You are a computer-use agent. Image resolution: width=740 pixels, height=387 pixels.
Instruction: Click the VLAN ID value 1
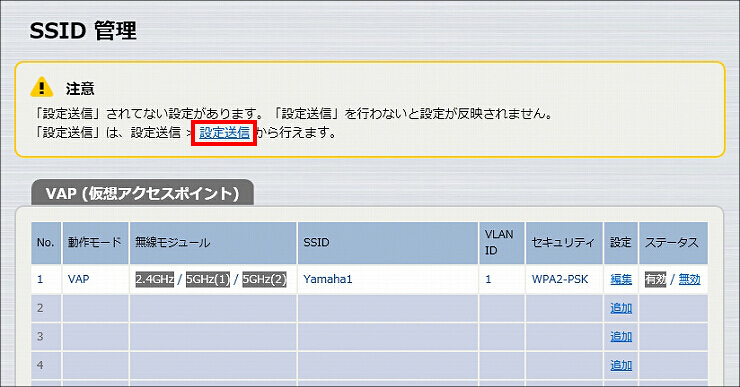click(x=488, y=279)
